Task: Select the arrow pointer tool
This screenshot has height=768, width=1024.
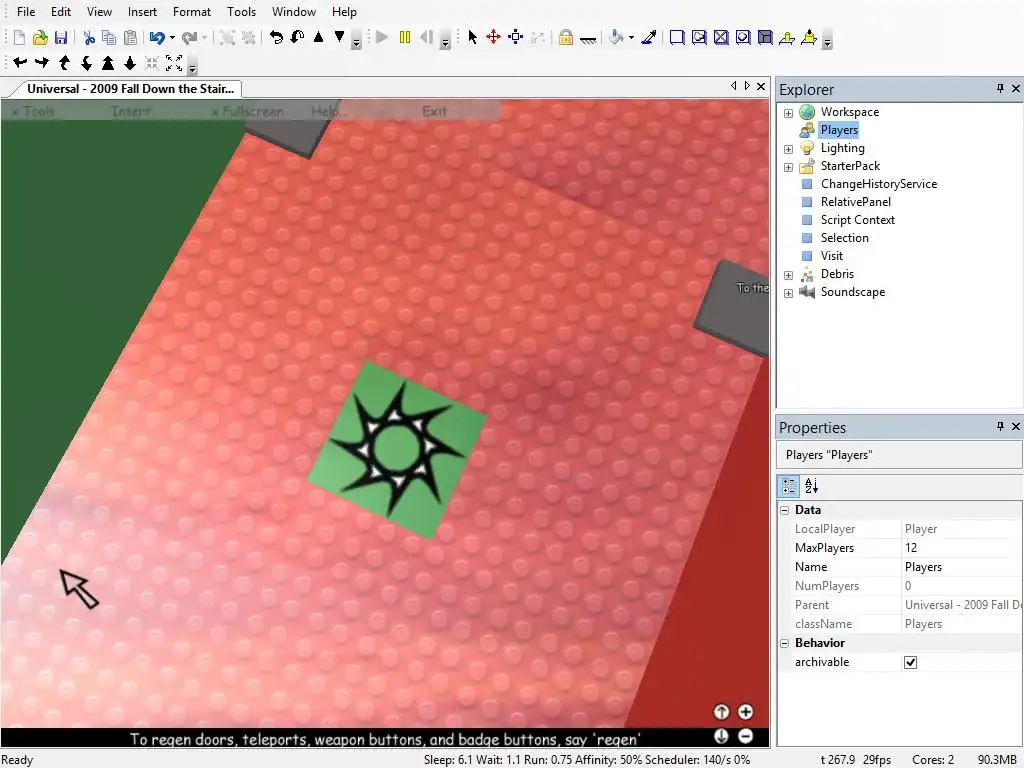Action: [473, 37]
